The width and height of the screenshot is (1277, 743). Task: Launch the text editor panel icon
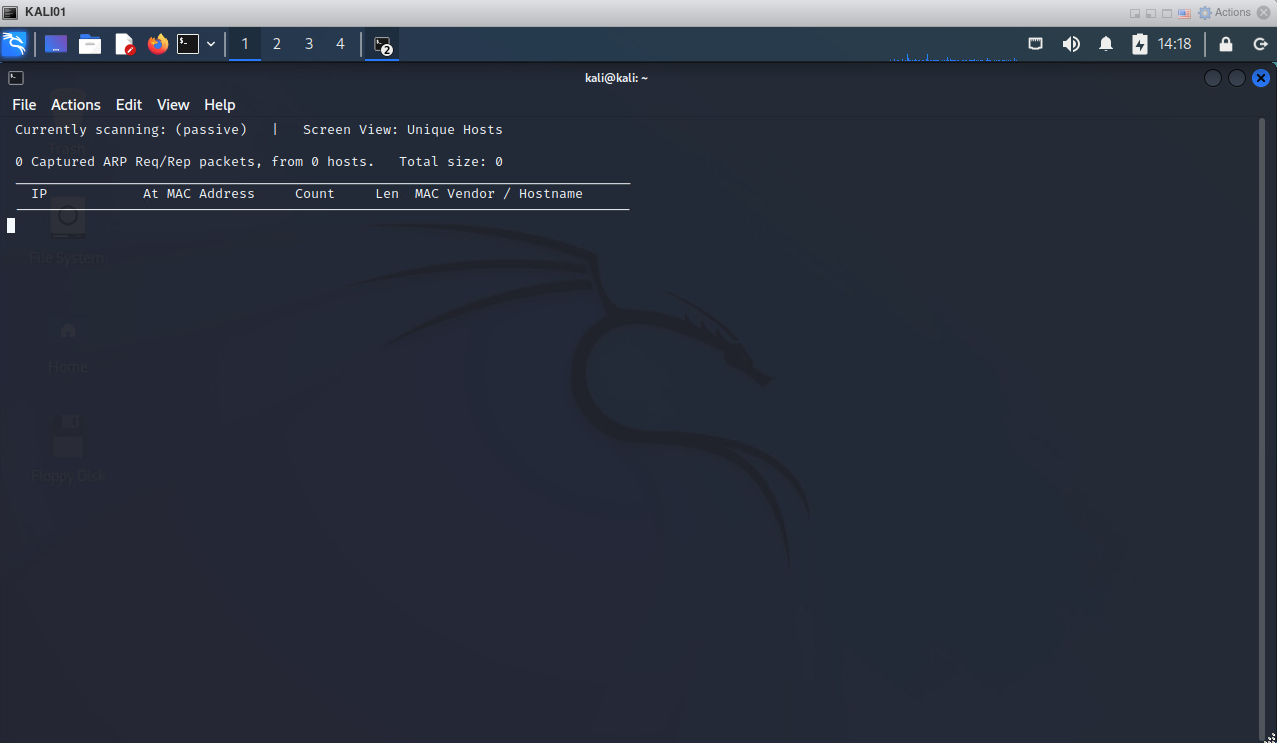tap(124, 44)
